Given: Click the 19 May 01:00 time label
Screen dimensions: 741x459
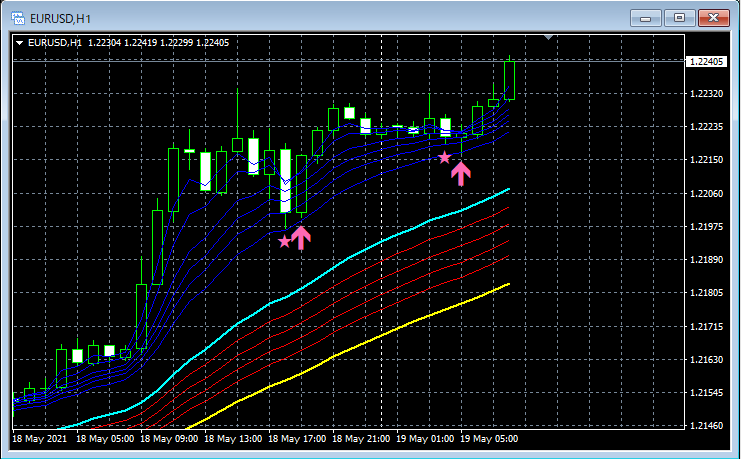Looking at the screenshot, I should [425, 439].
